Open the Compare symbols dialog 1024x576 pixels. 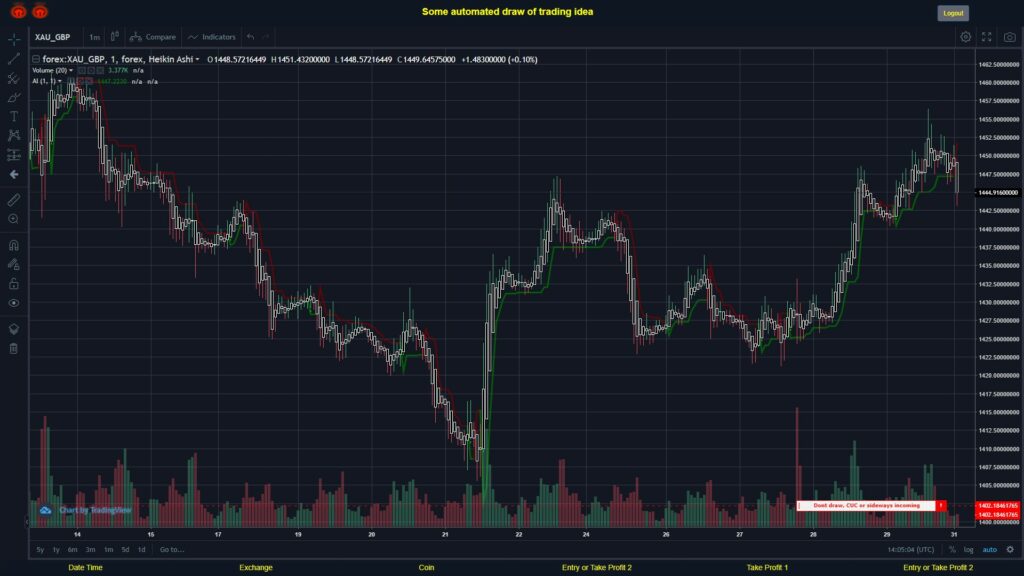(153, 37)
